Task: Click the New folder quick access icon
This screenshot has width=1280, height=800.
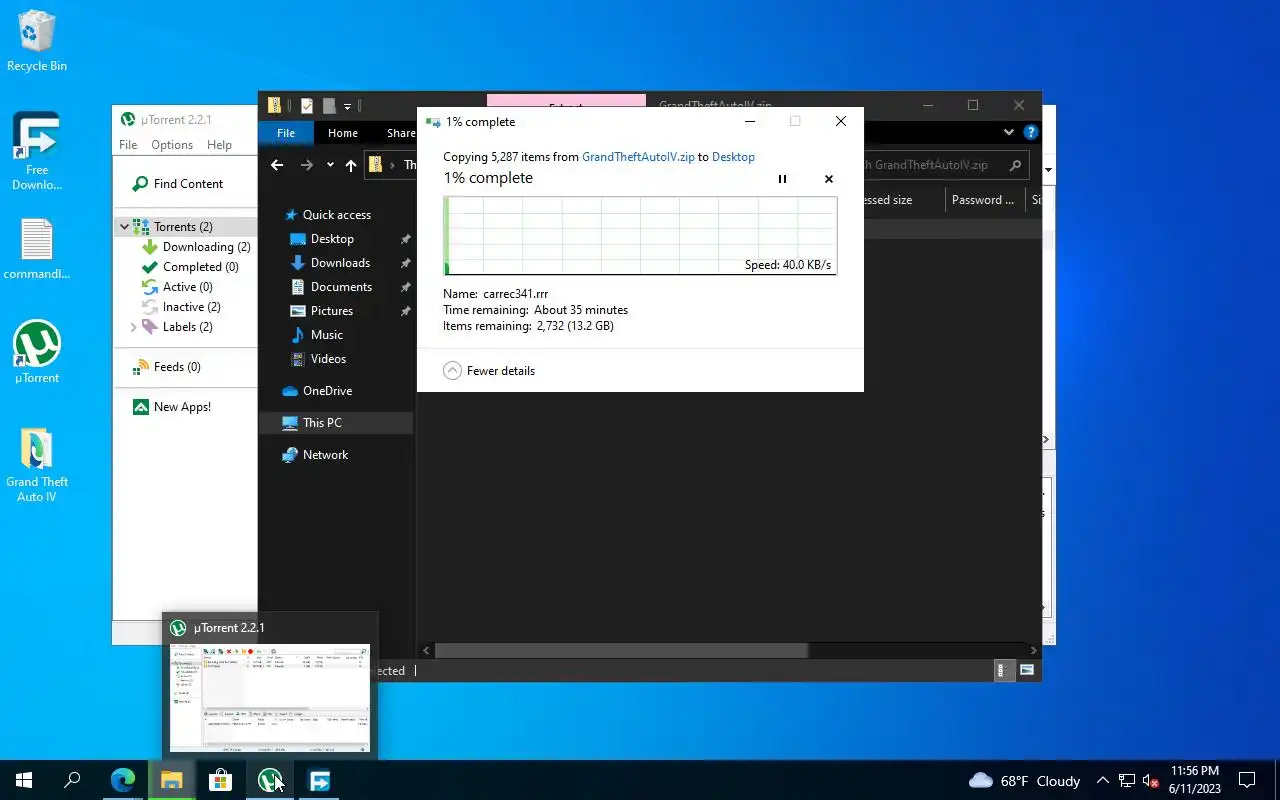Action: click(328, 106)
